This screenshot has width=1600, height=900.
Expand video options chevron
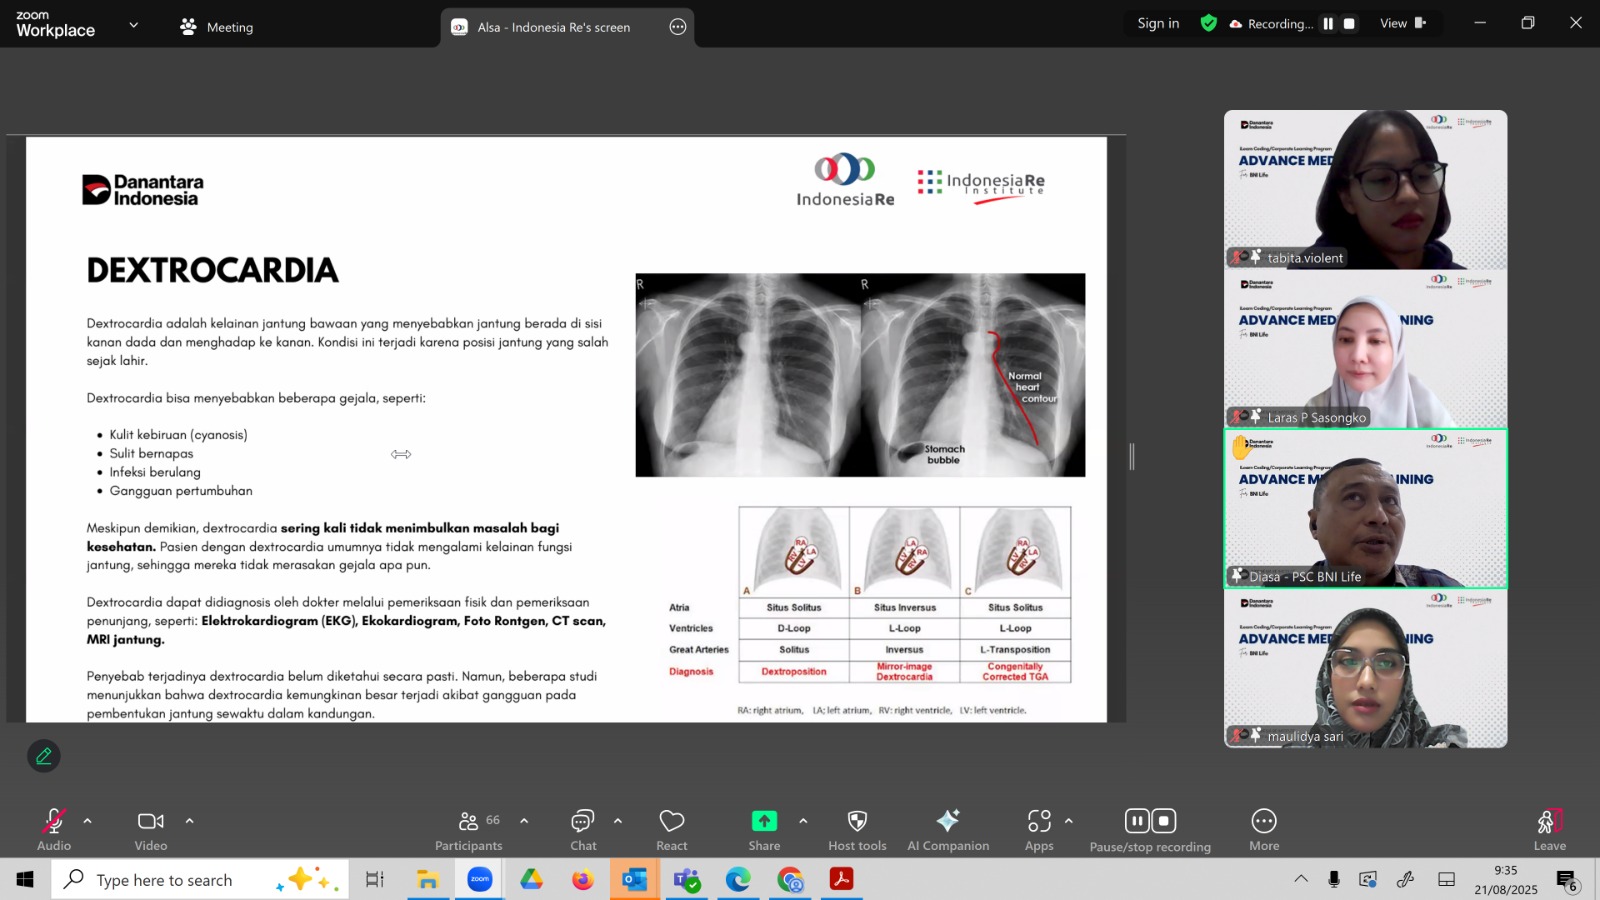[x=190, y=821]
